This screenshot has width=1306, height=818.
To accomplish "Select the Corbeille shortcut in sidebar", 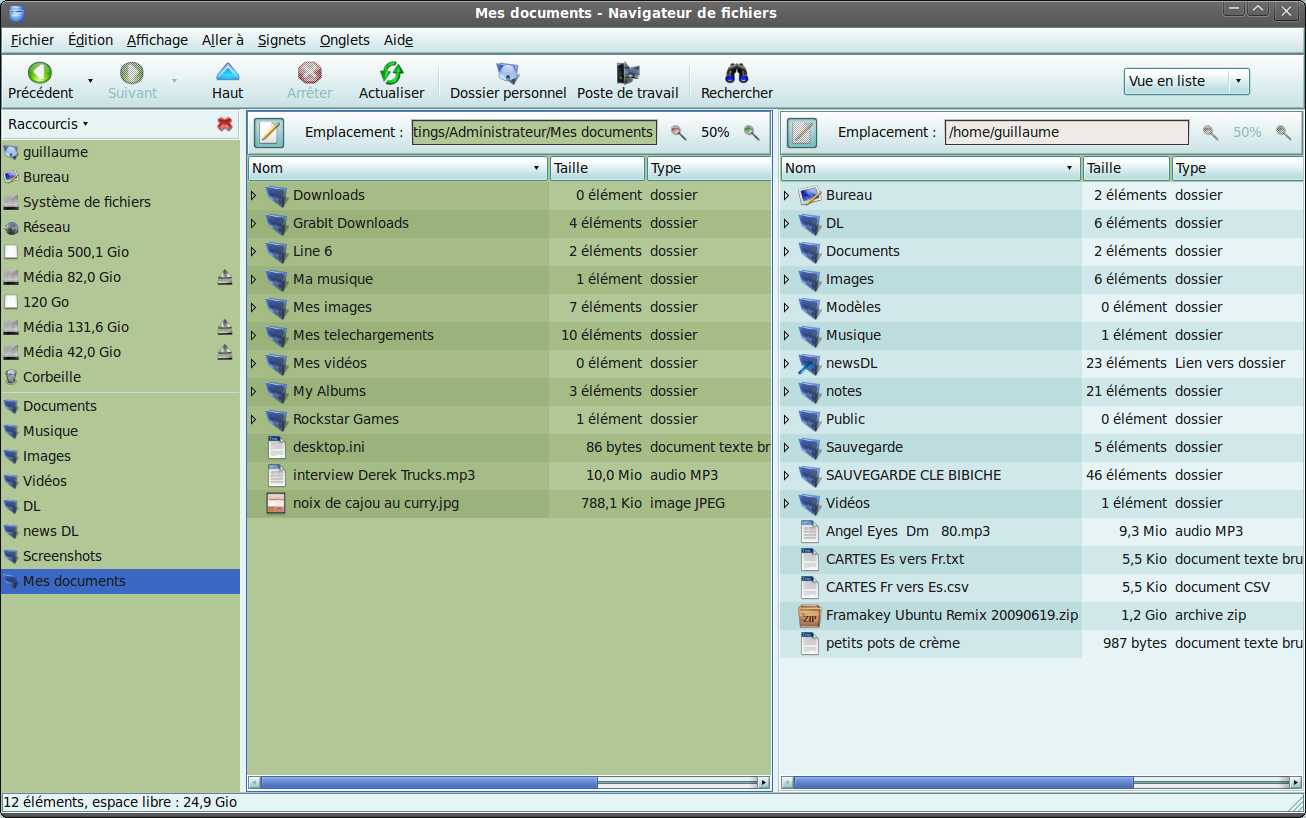I will point(52,377).
